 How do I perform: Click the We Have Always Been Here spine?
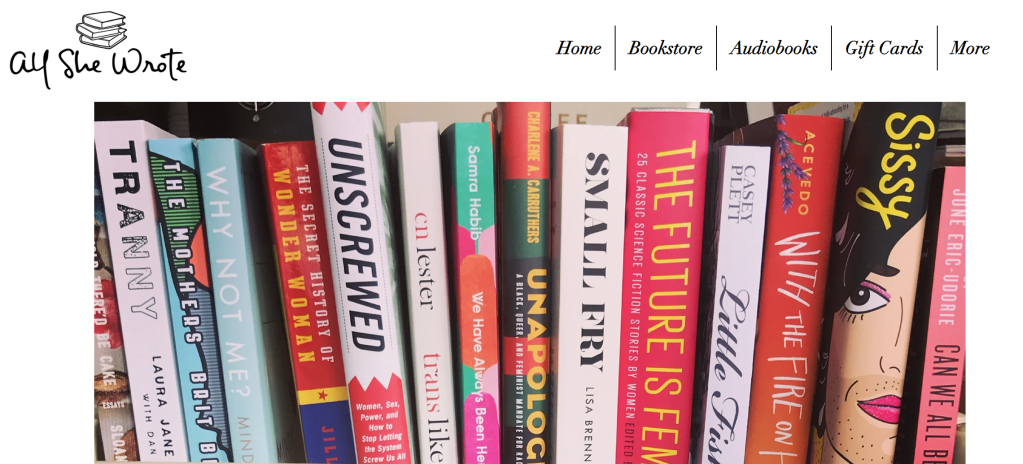click(471, 292)
